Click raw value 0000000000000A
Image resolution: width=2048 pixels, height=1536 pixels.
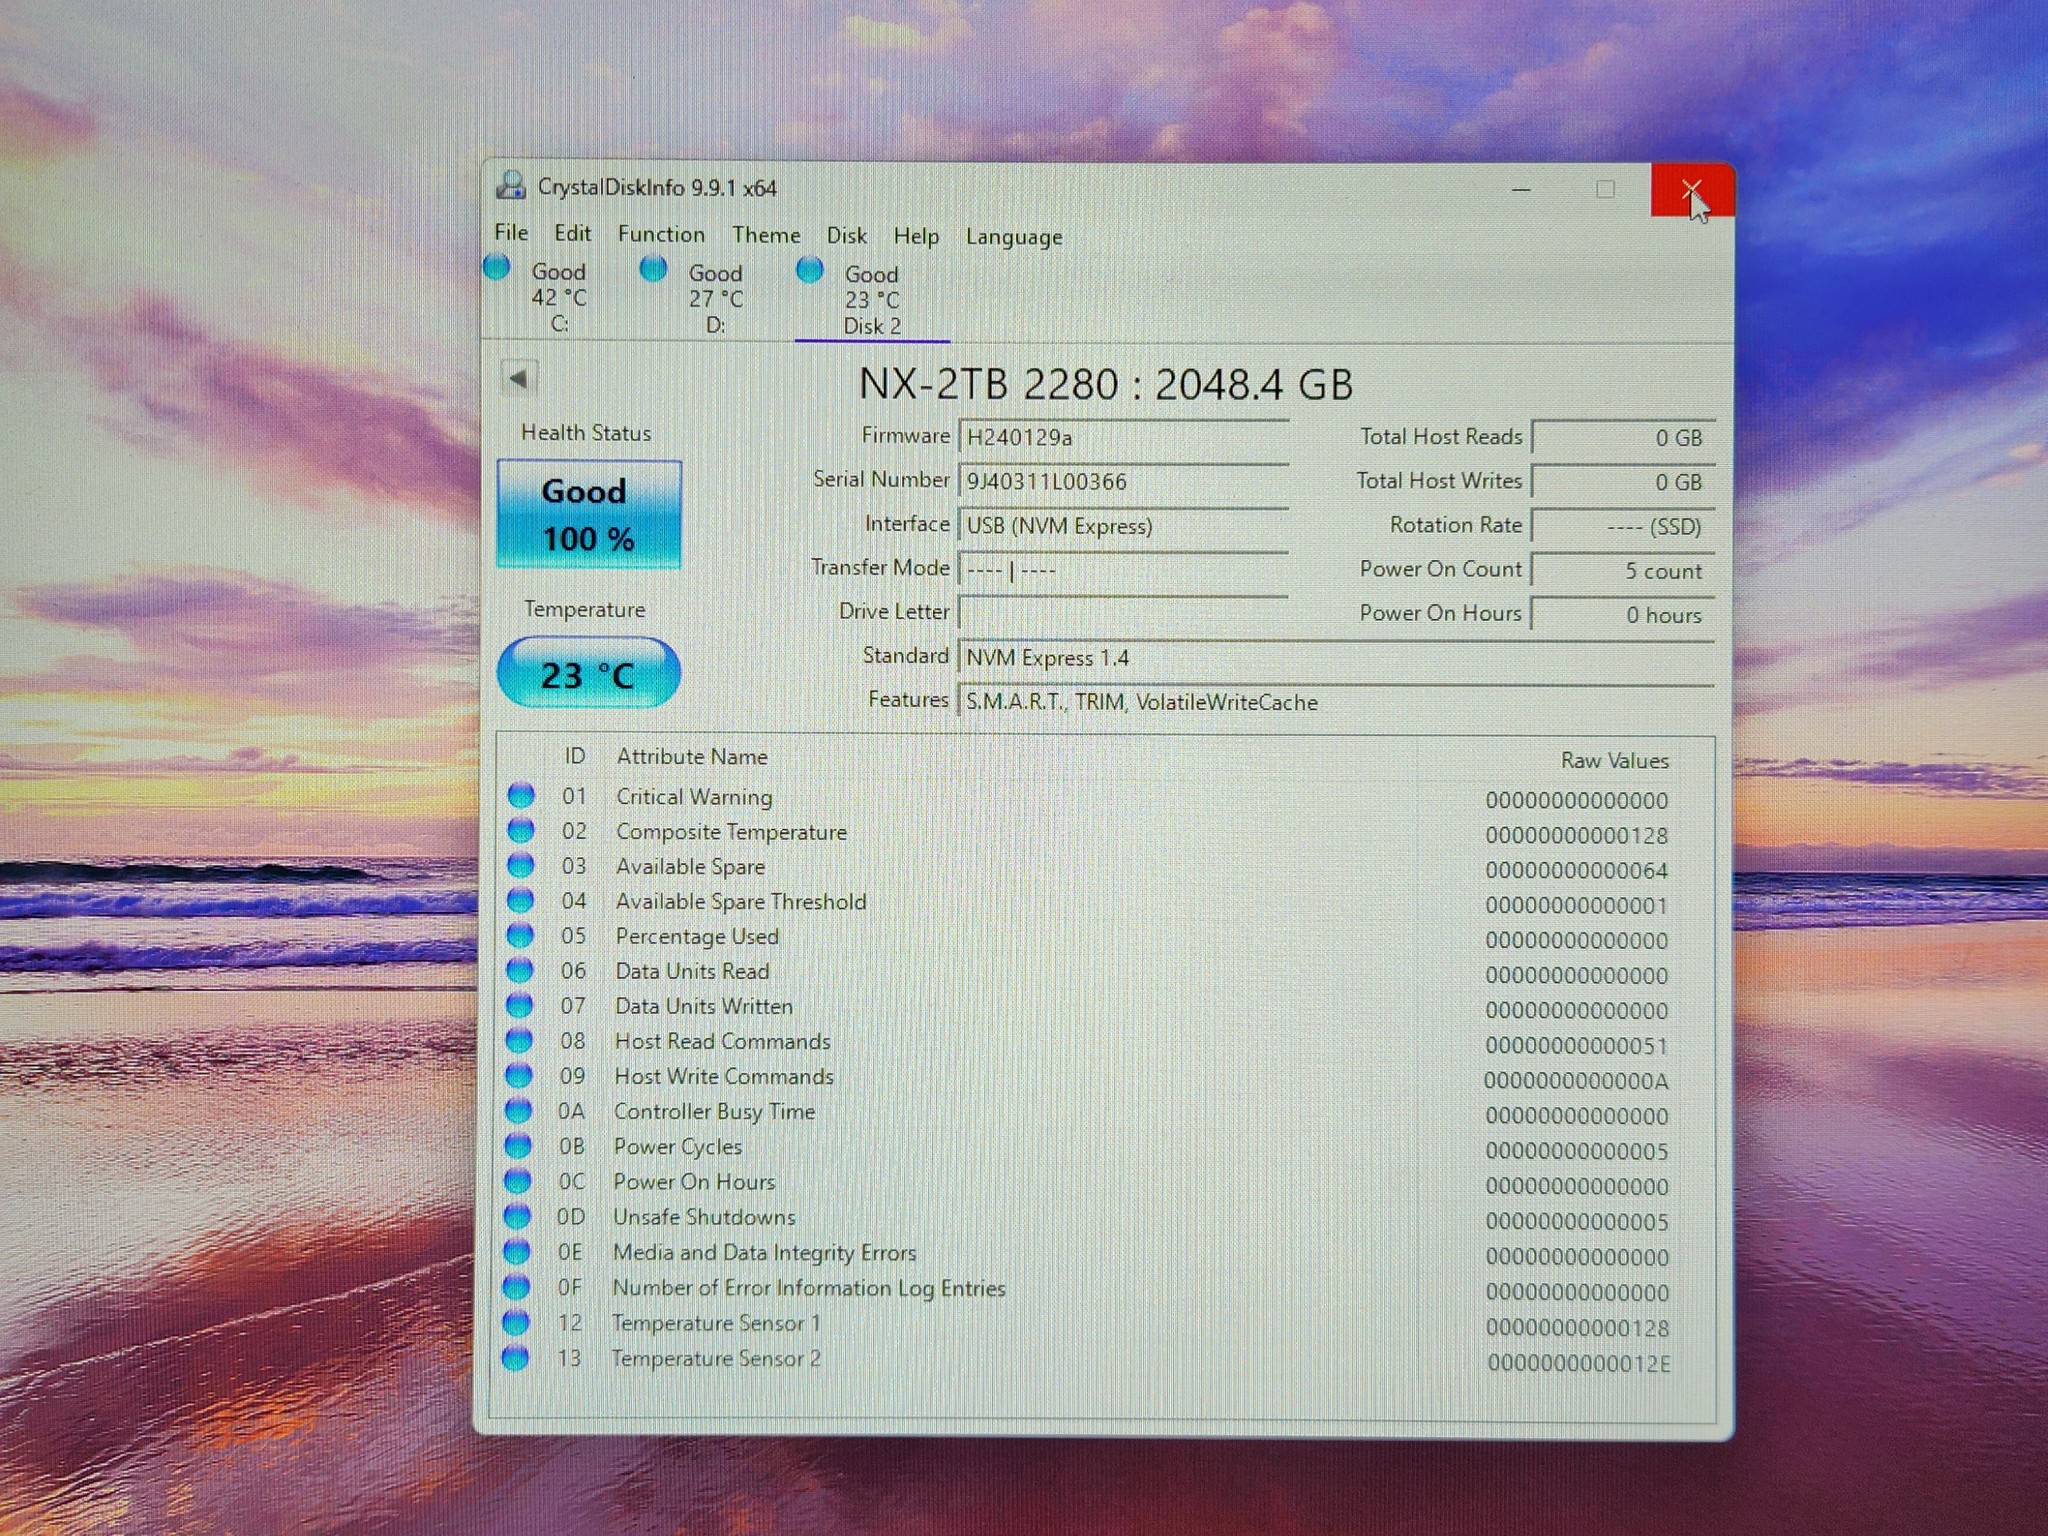(x=1576, y=1081)
